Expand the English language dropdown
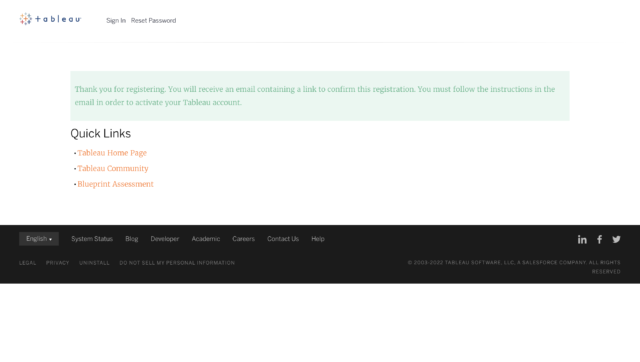This screenshot has height=362, width=640. click(x=39, y=239)
